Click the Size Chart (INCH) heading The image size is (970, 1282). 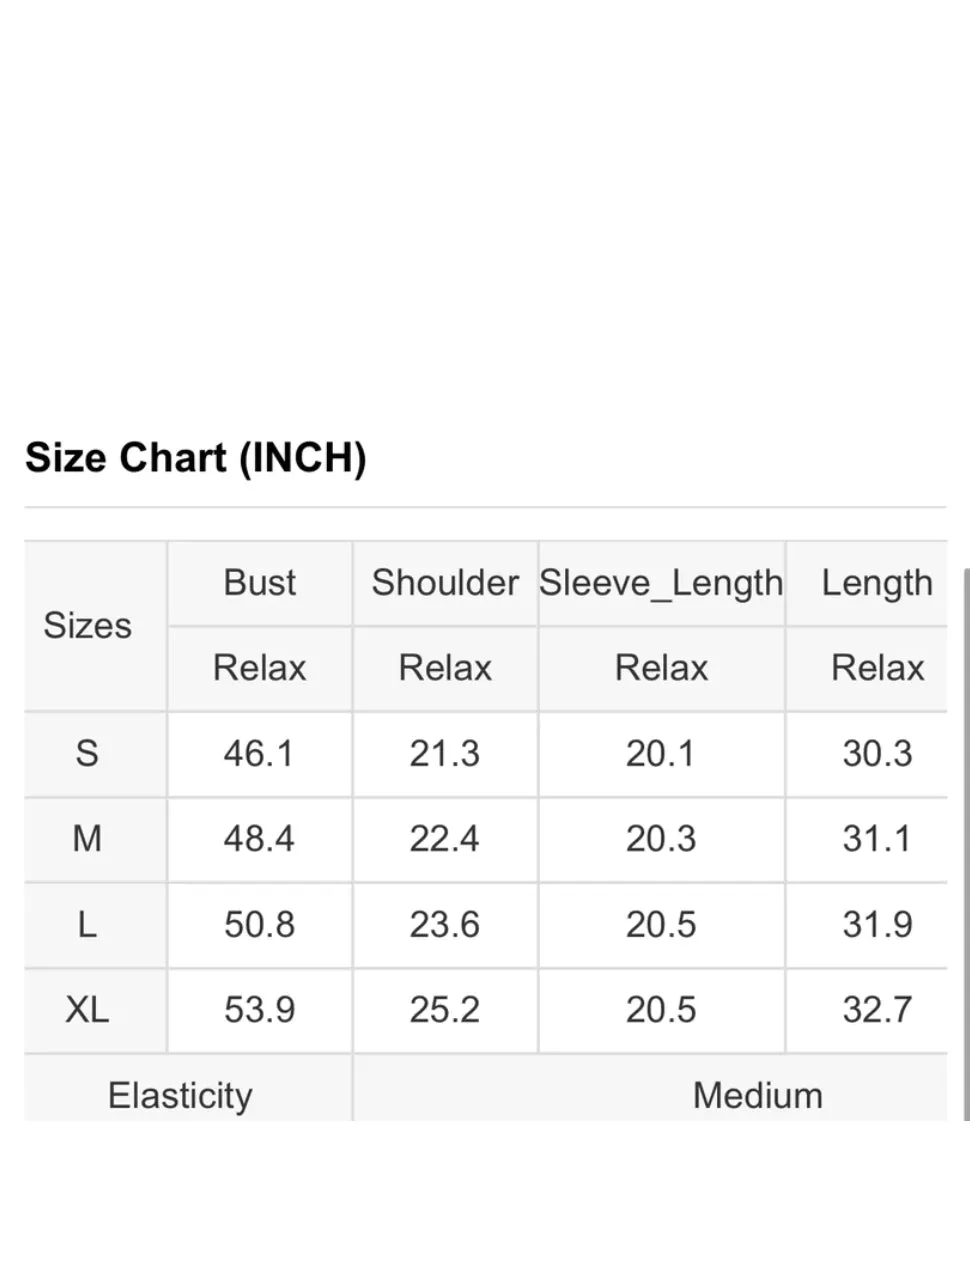[196, 458]
